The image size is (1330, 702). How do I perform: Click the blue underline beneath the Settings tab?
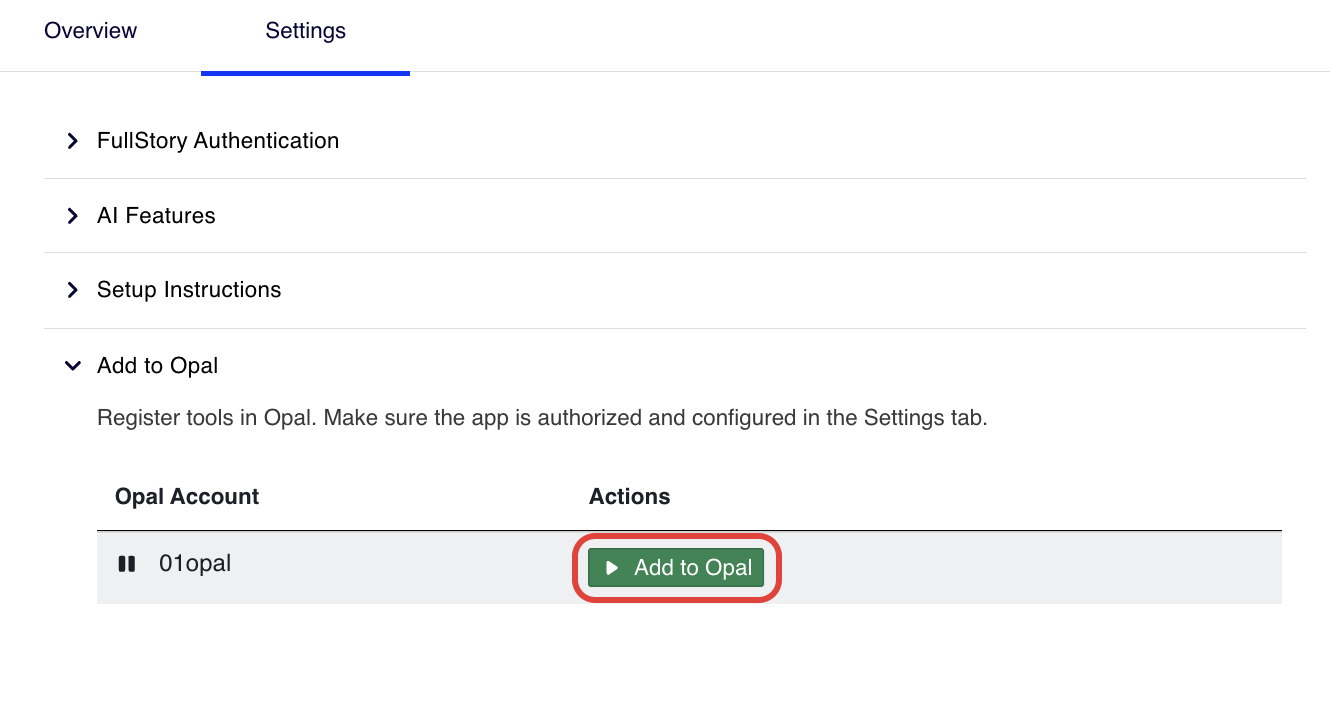pos(305,72)
